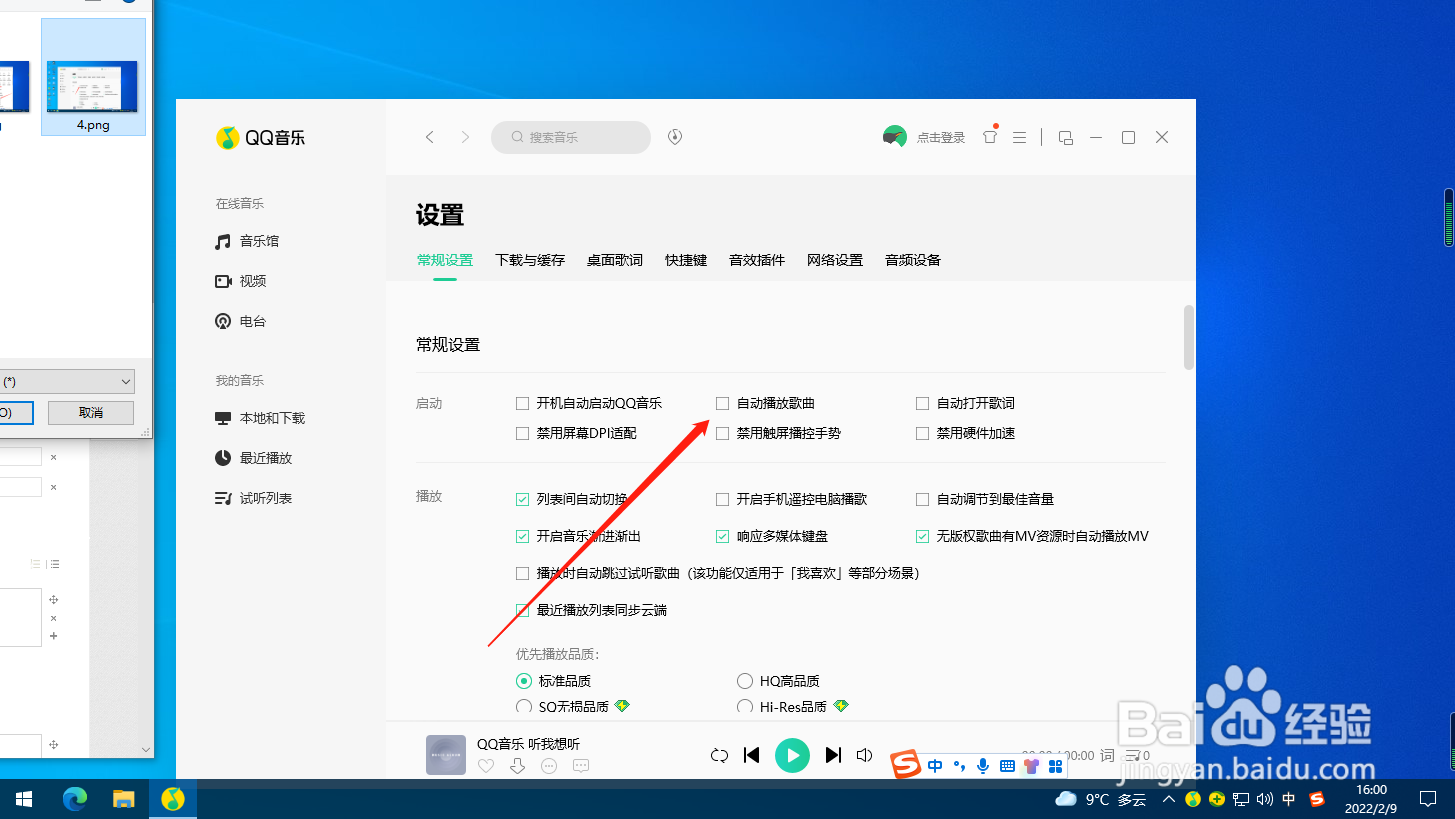Open 本地和下载 in the sidebar
The height and width of the screenshot is (819, 1455).
(260, 418)
